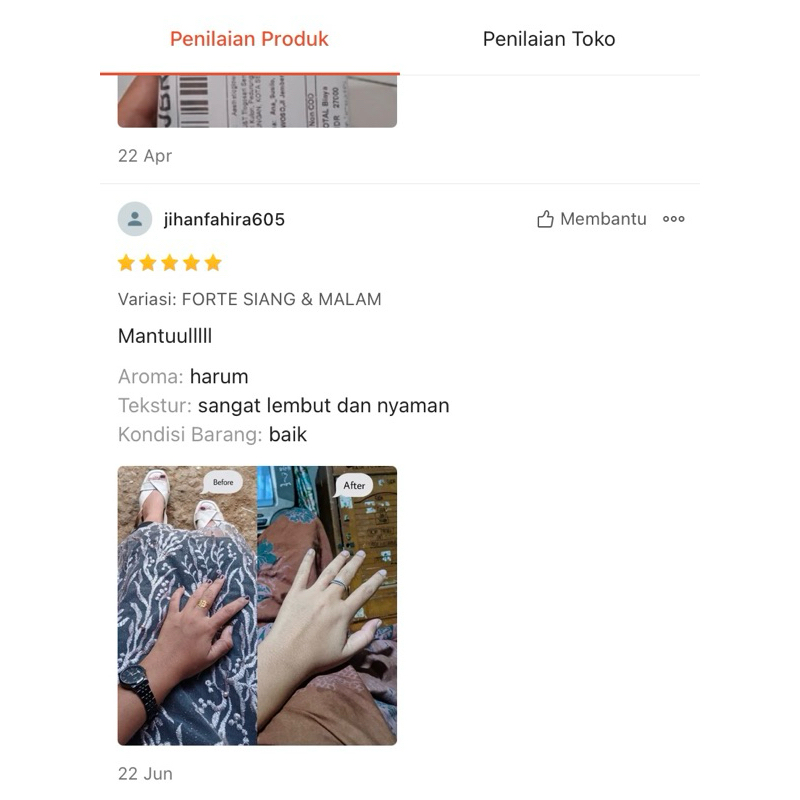Open the jihanfahira605 username link
The image size is (800, 800).
(224, 219)
